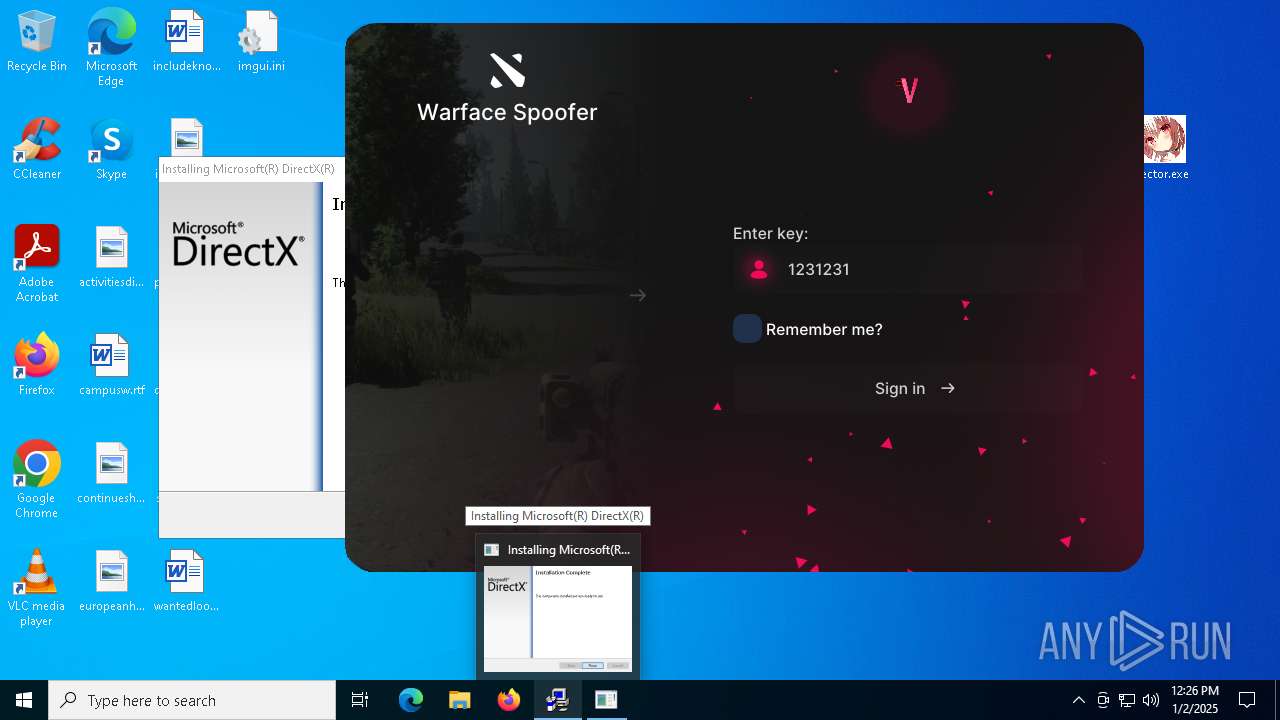Click the pink user icon in key field
This screenshot has width=1280, height=720.
coord(759,269)
